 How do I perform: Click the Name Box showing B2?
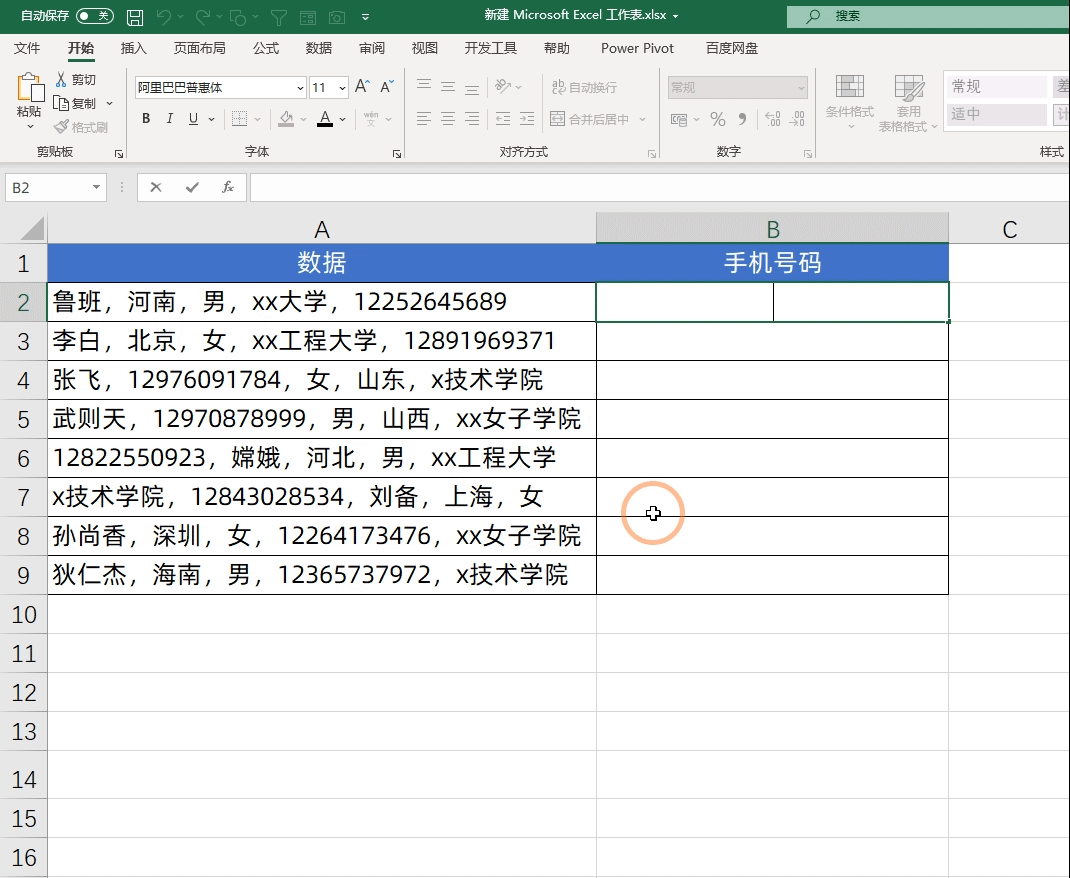(56, 188)
